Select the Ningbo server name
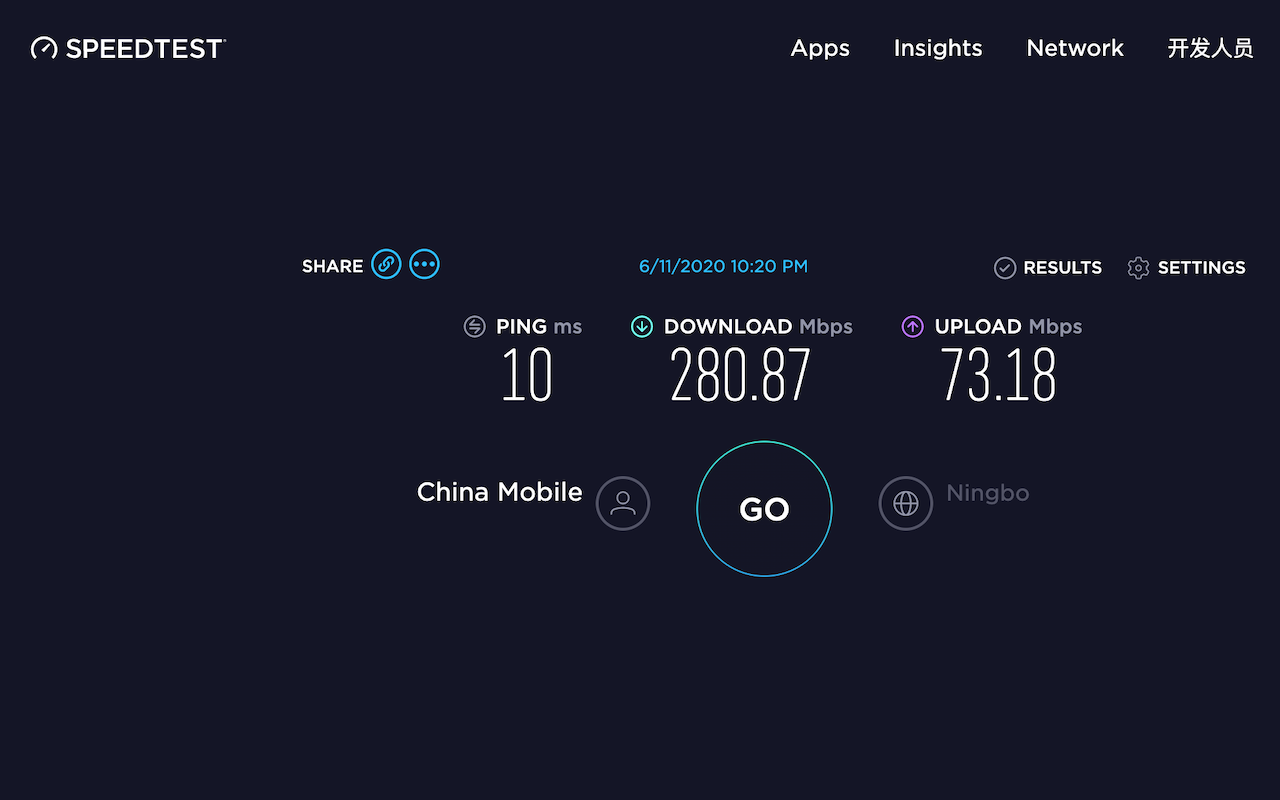This screenshot has height=800, width=1280. 987,493
